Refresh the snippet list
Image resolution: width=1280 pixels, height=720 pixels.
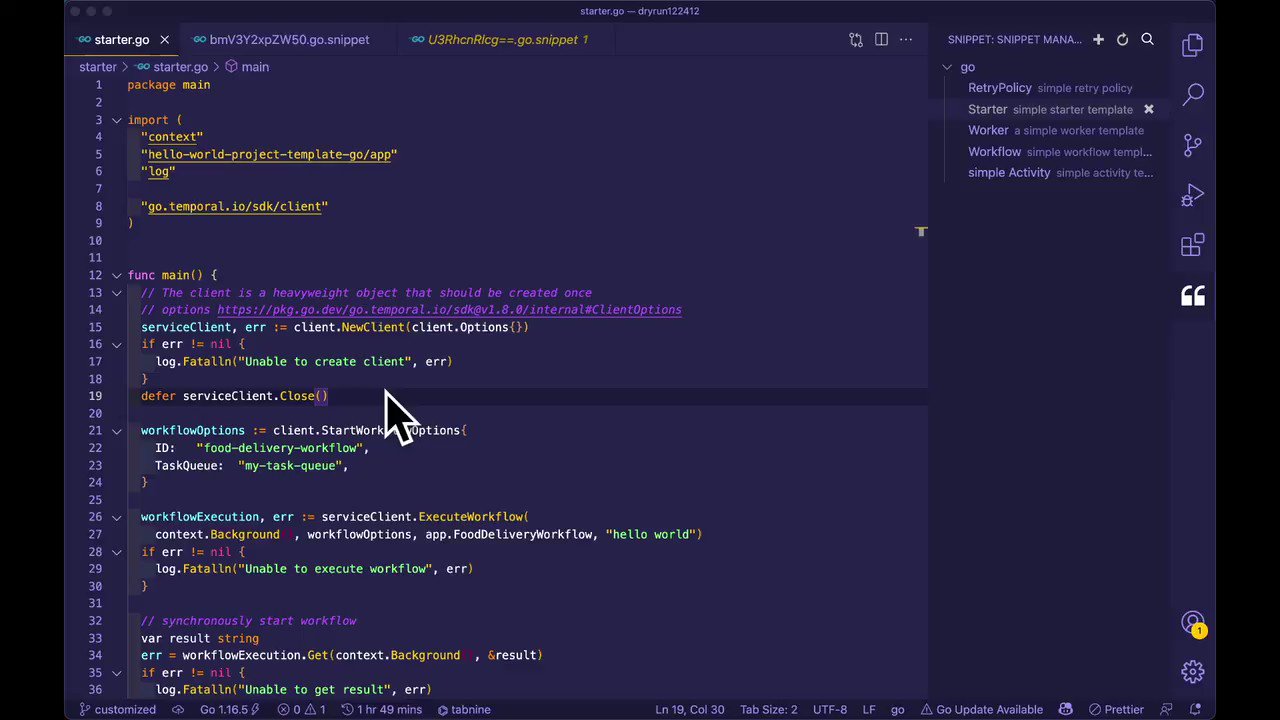click(1122, 39)
